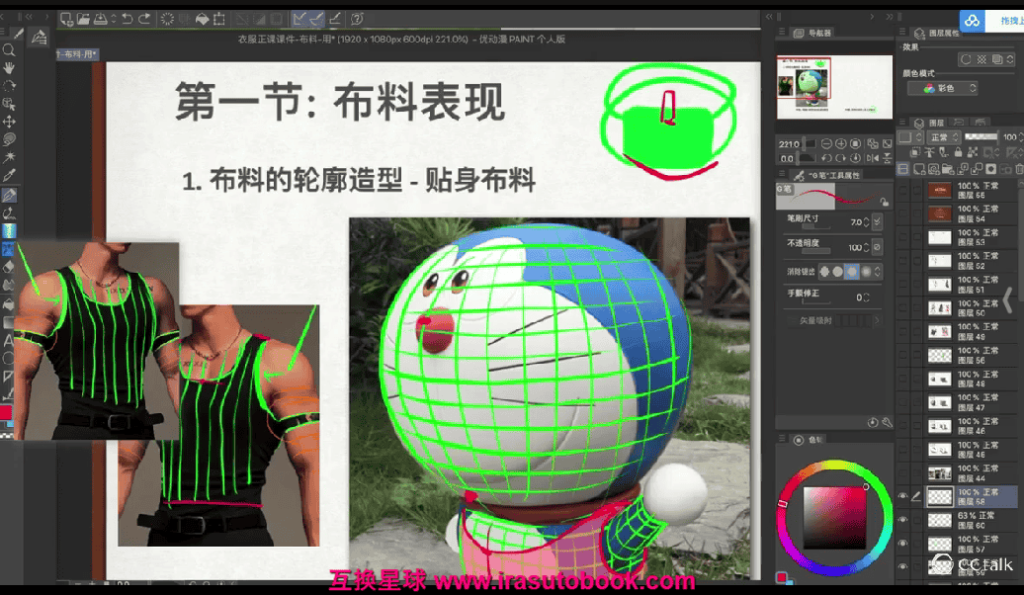Image resolution: width=1024 pixels, height=595 pixels.
Task: Expand the 矢量吸附 settings arrow
Action: [x=877, y=321]
